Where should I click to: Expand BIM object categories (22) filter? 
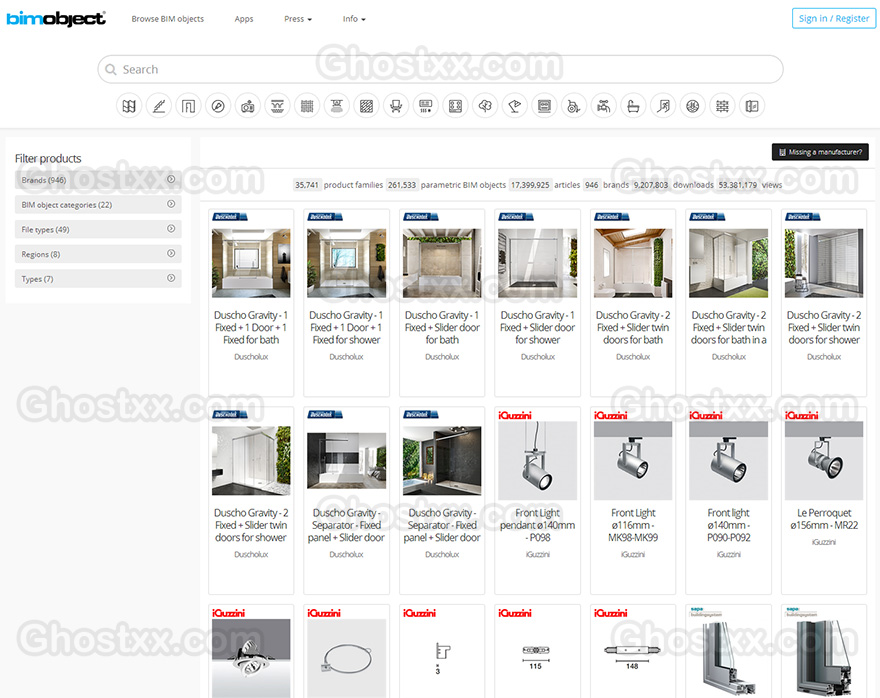point(98,205)
